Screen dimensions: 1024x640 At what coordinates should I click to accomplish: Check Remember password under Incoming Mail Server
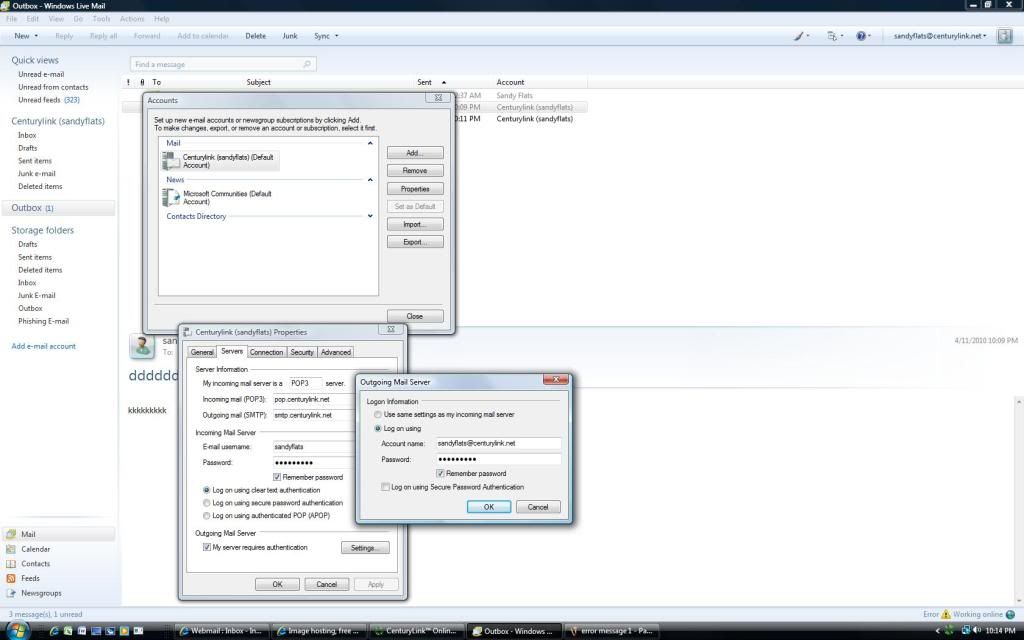point(277,477)
